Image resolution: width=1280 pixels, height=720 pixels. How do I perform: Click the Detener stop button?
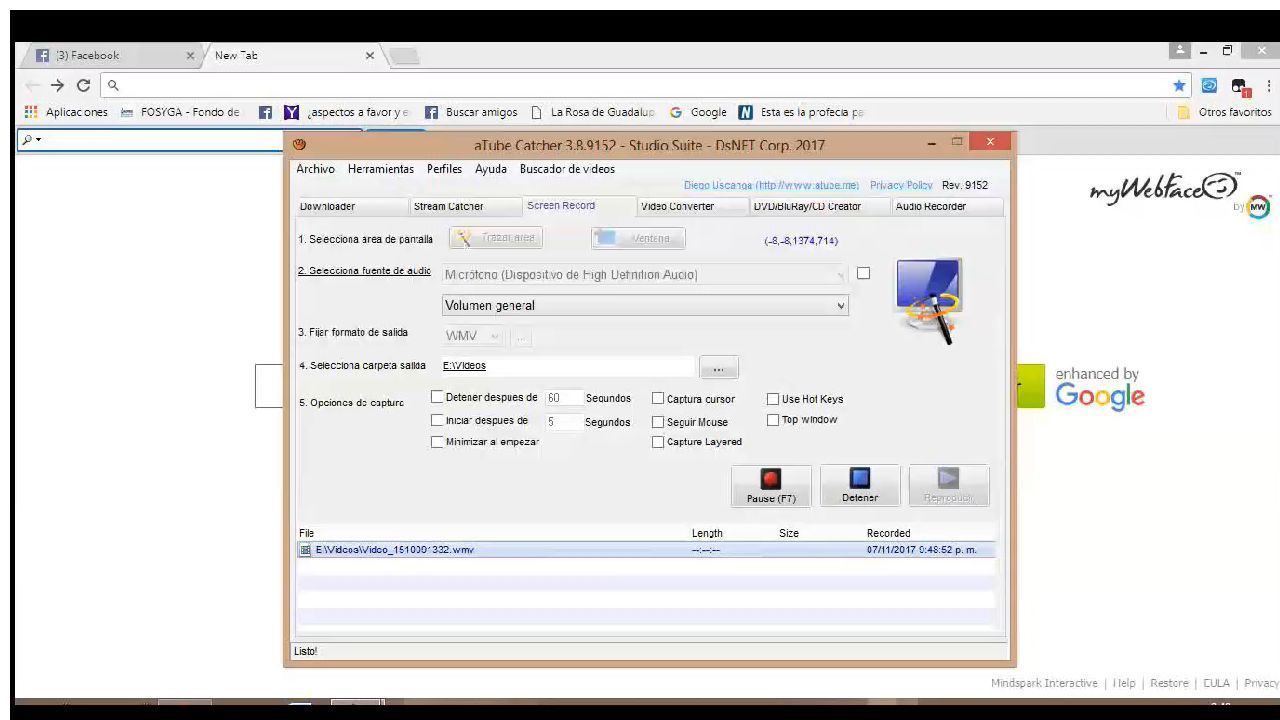point(860,486)
